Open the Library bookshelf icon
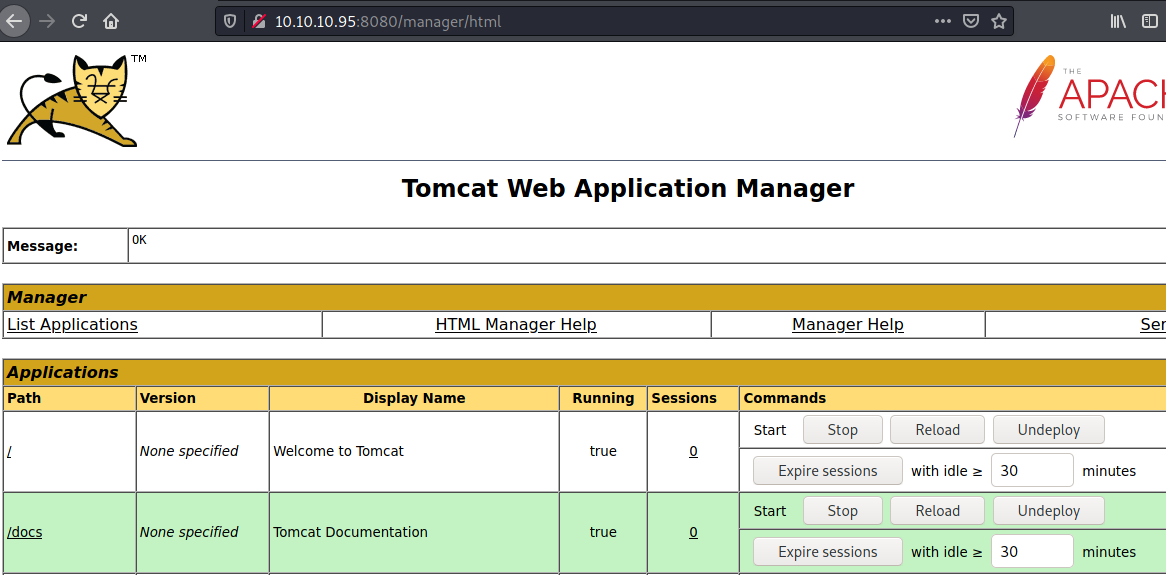The height and width of the screenshot is (575, 1166). coord(1118,22)
